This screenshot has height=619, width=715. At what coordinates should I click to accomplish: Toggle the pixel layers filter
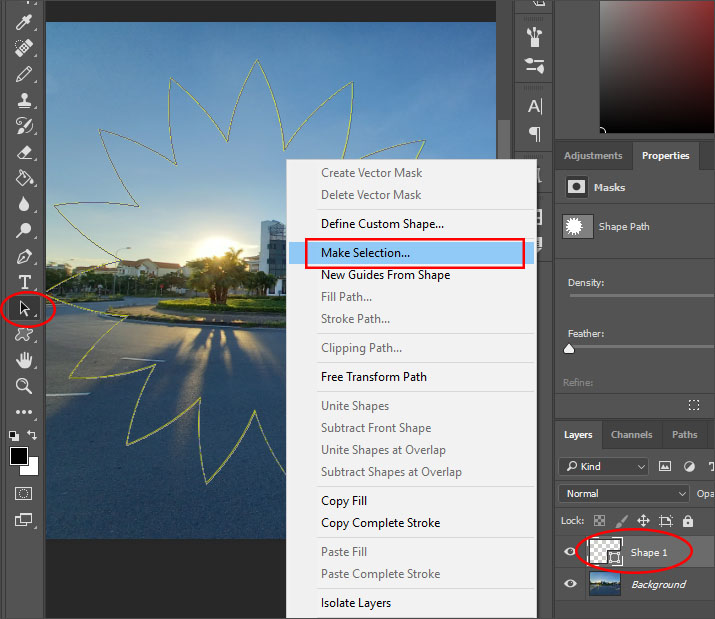tap(665, 466)
